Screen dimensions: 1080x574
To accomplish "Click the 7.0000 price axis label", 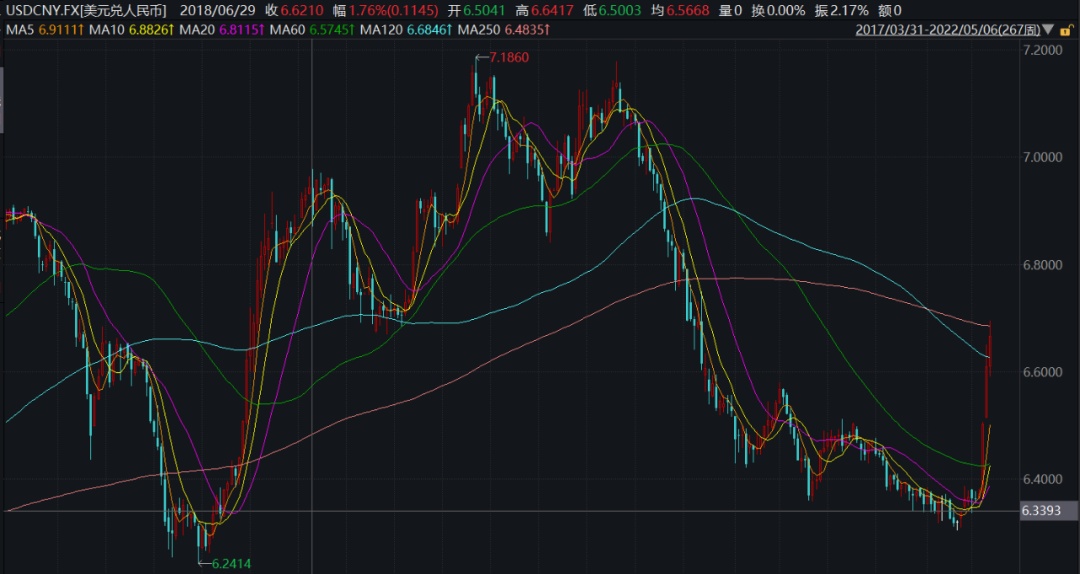I will [x=1041, y=158].
